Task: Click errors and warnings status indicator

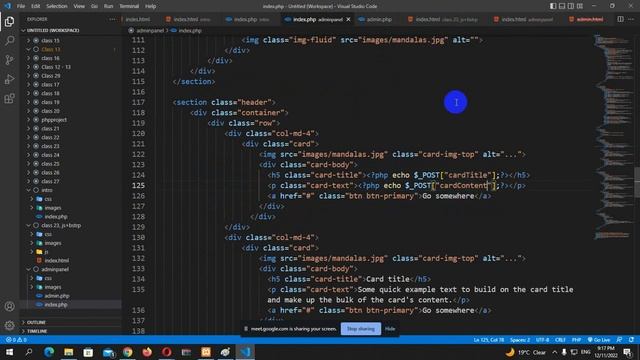Action: pos(16,340)
